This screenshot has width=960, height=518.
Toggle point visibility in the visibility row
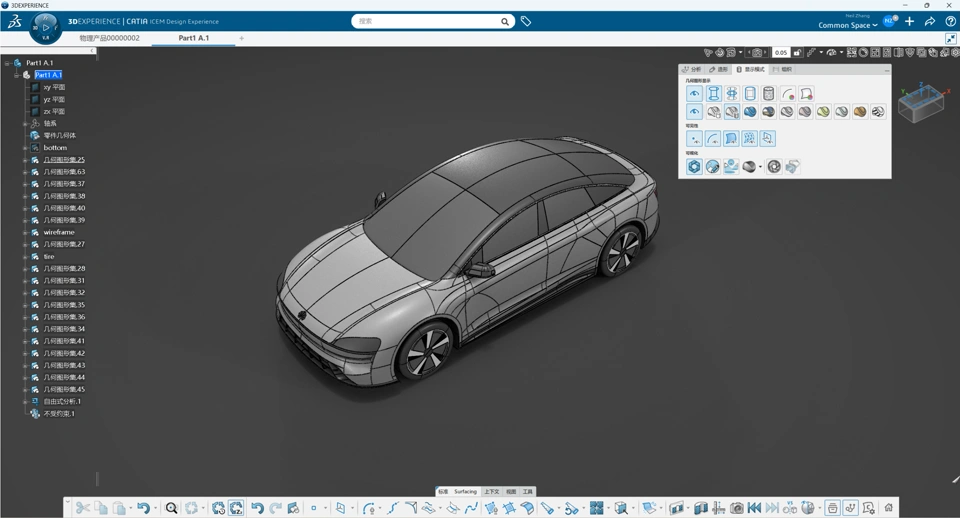[x=694, y=139]
